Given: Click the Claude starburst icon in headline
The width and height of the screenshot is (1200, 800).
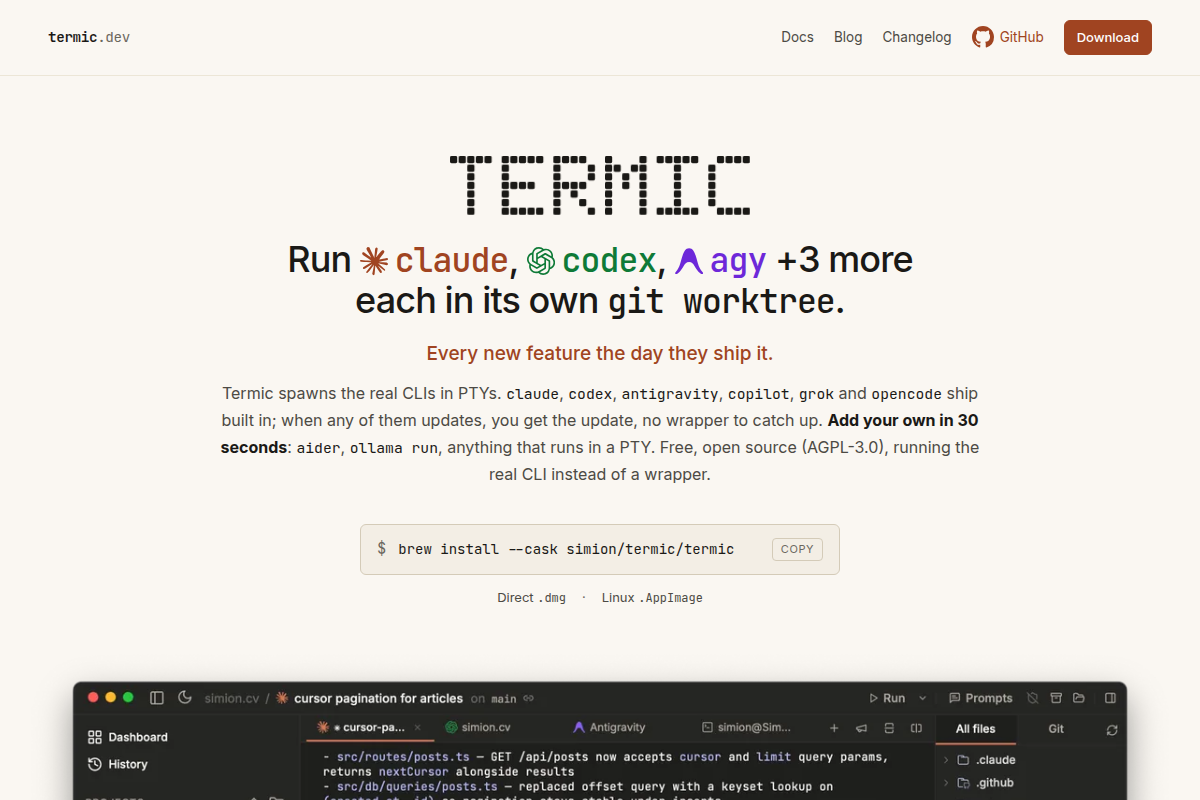Looking at the screenshot, I should (x=374, y=261).
